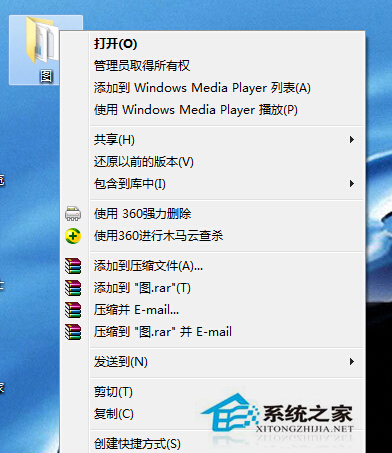392x453 pixels.
Task: Click the folder name label 图
Action: tap(46, 77)
